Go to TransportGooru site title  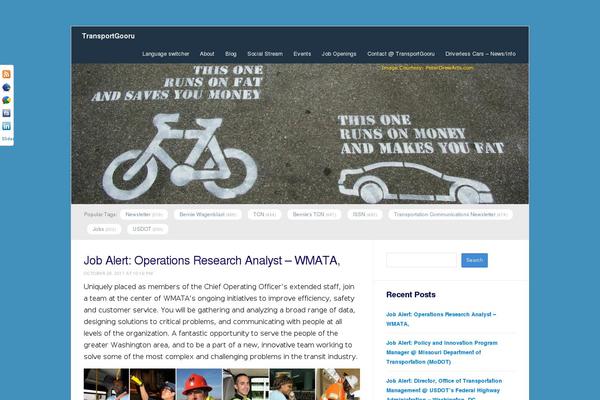(x=108, y=36)
